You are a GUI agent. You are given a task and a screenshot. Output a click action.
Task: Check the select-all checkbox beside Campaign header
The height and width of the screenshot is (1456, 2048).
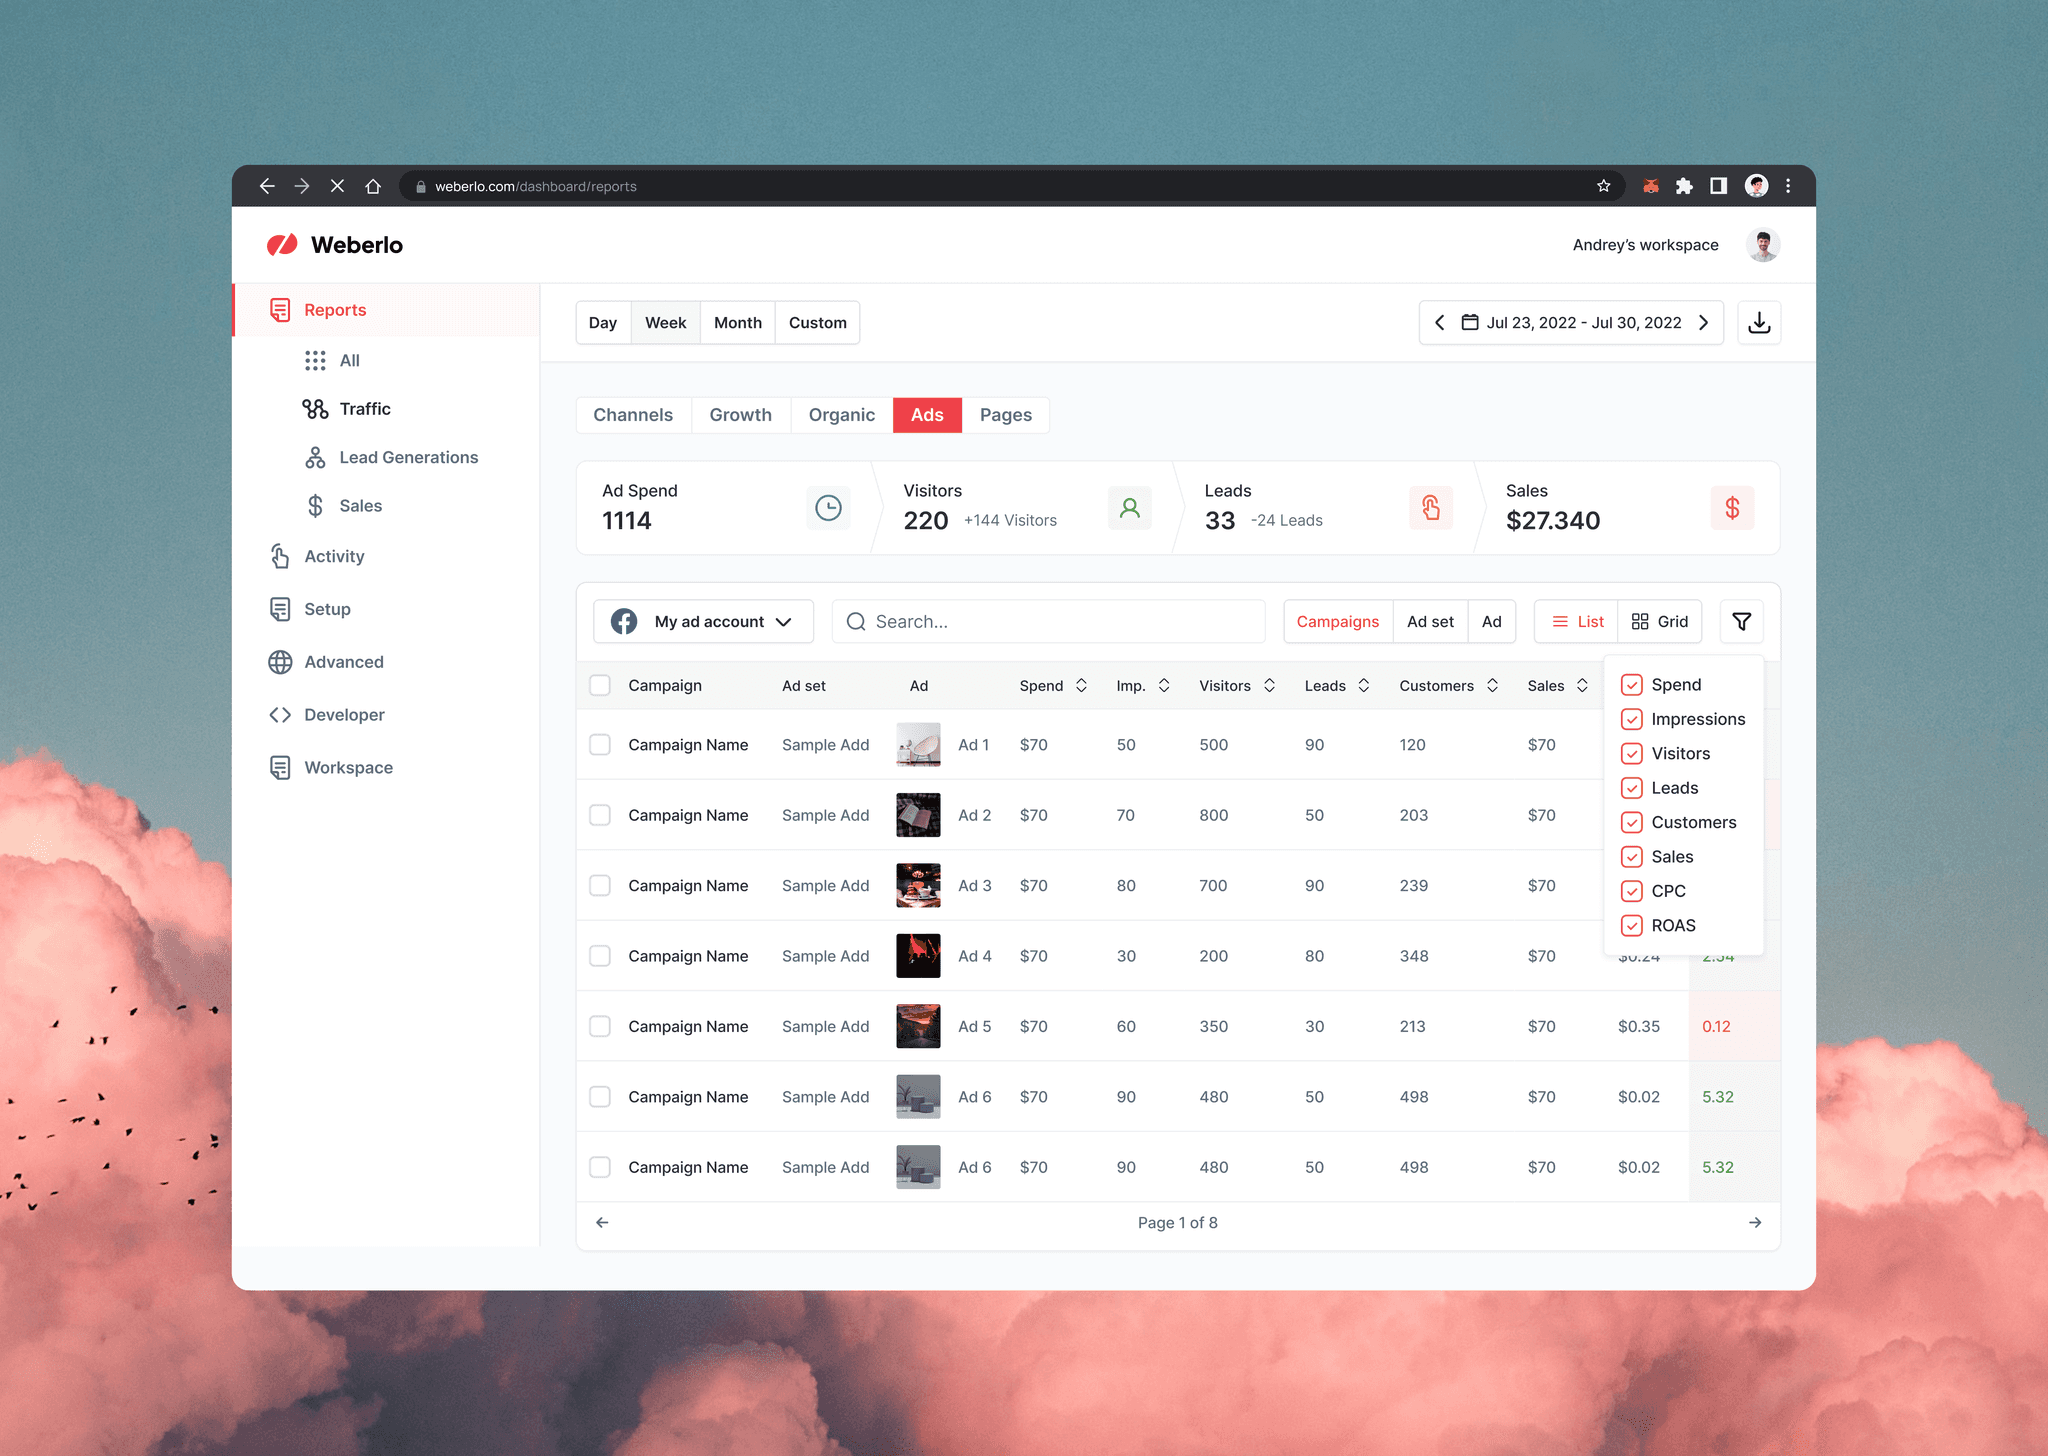pyautogui.click(x=600, y=685)
